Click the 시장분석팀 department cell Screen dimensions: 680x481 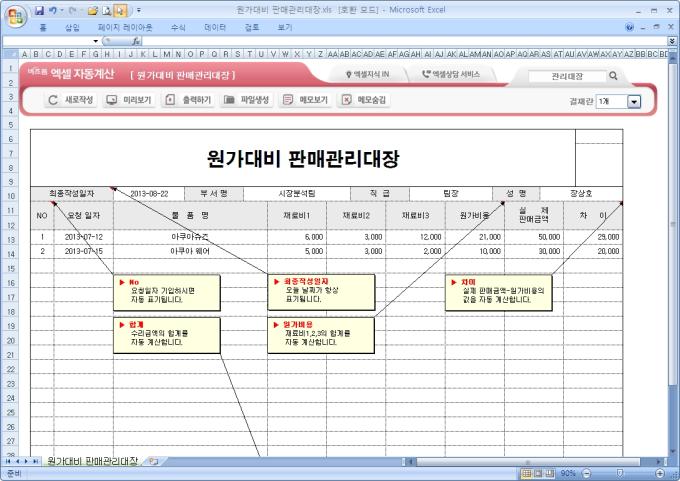[x=297, y=194]
